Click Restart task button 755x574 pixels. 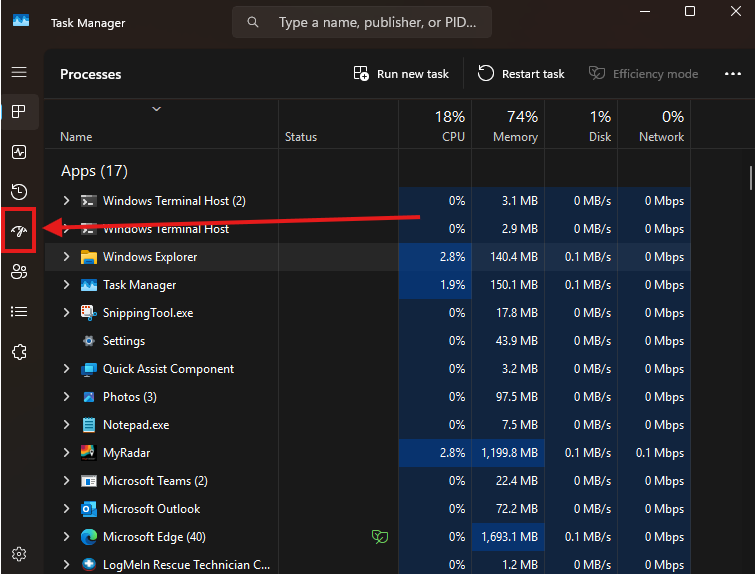tap(521, 74)
